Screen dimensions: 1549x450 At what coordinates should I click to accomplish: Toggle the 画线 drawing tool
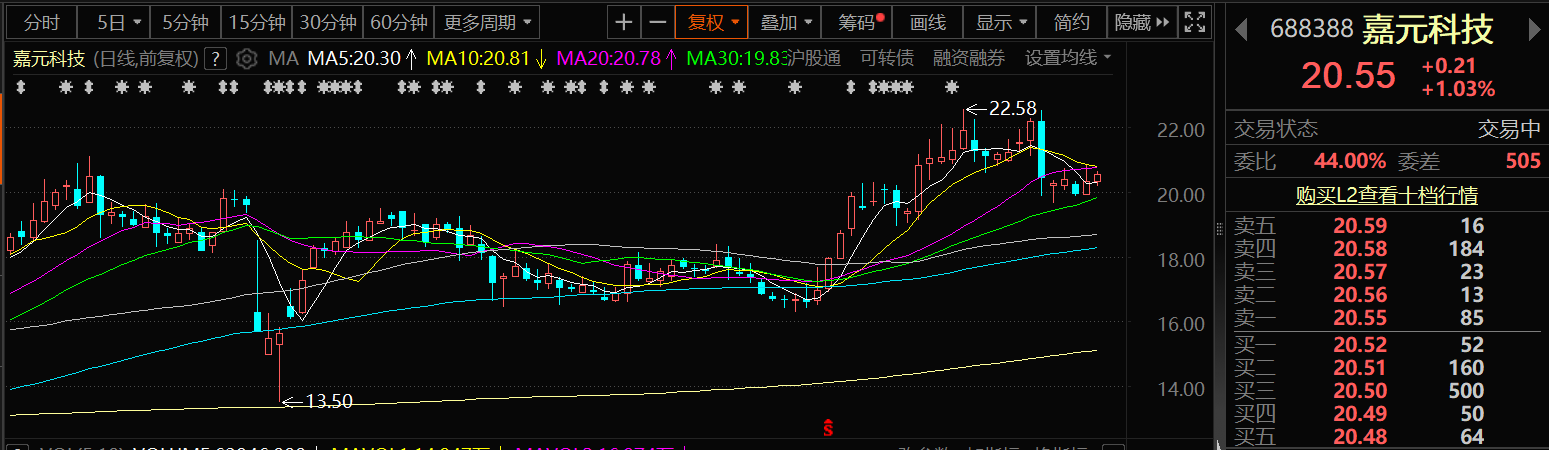[928, 22]
